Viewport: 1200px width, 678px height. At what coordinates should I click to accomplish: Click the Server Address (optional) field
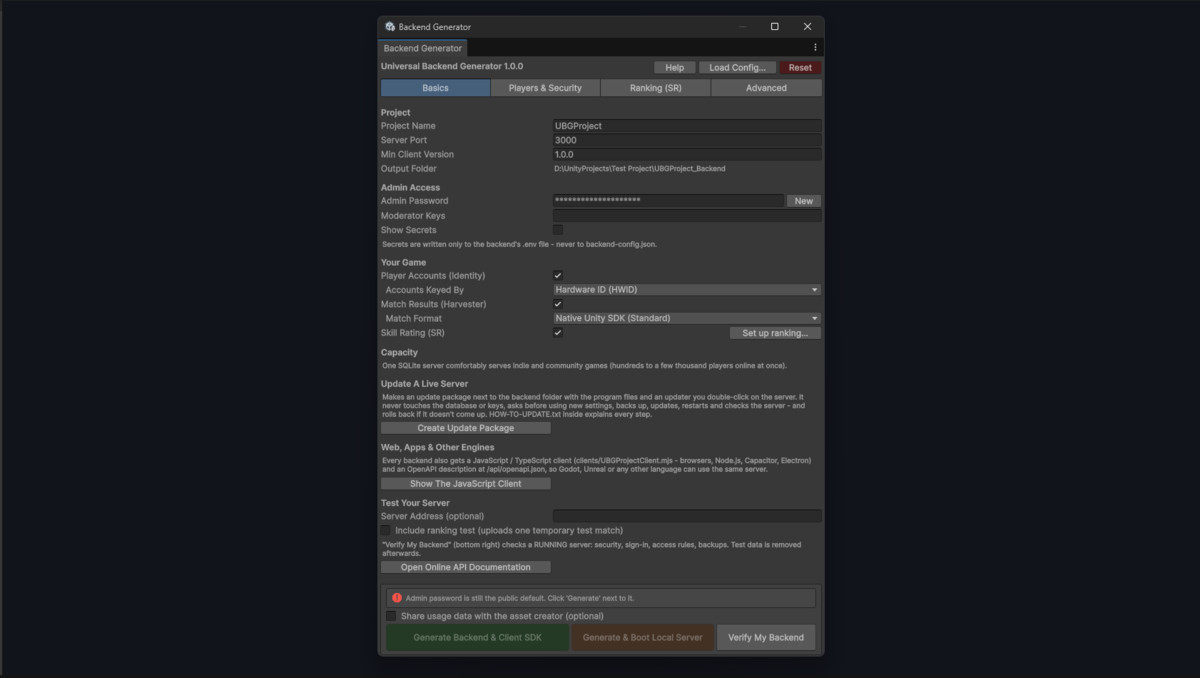687,516
